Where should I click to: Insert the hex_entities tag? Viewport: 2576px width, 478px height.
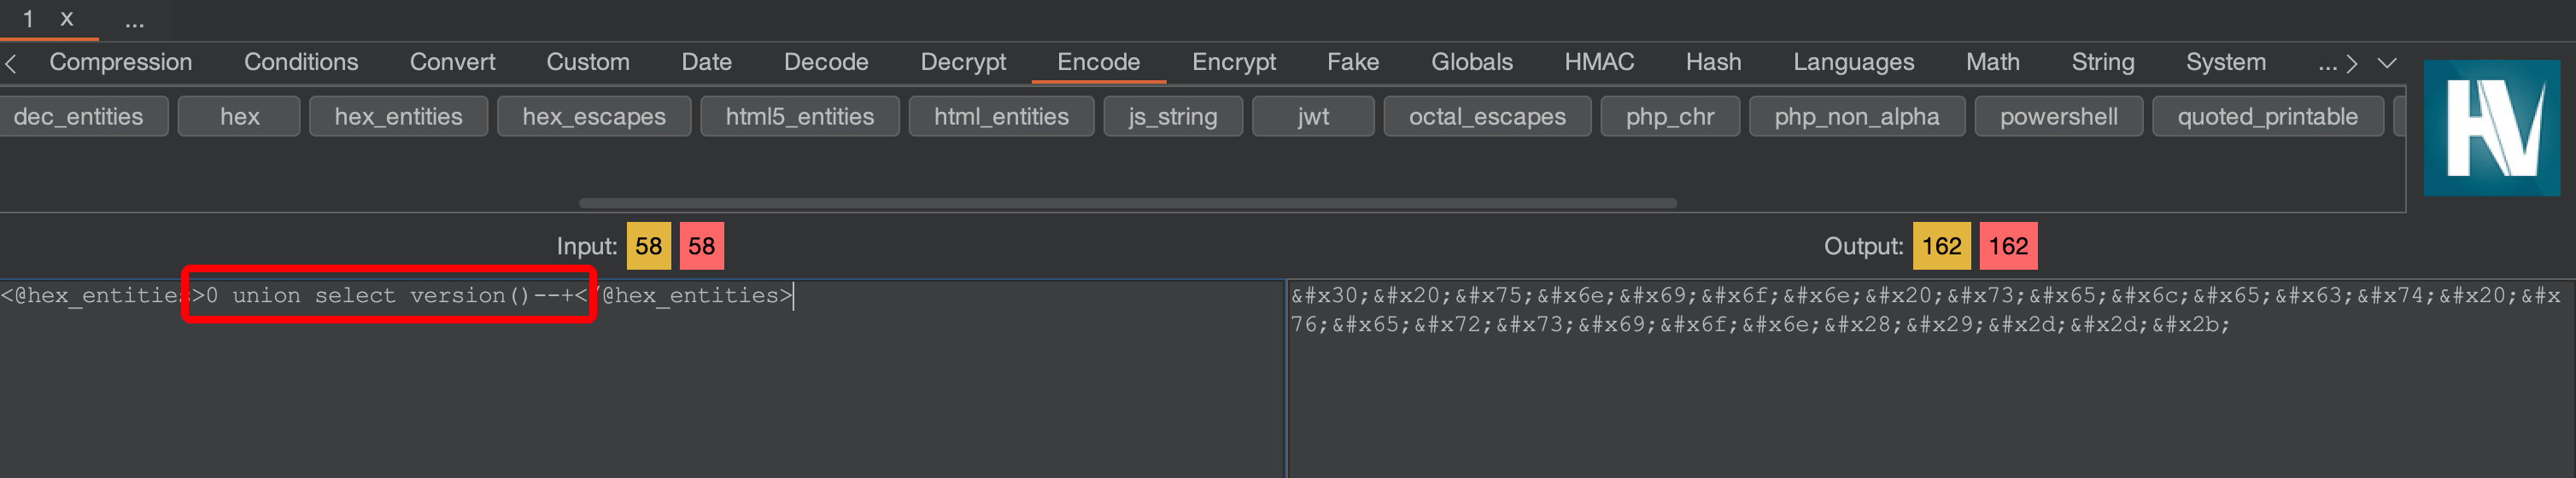(x=398, y=116)
